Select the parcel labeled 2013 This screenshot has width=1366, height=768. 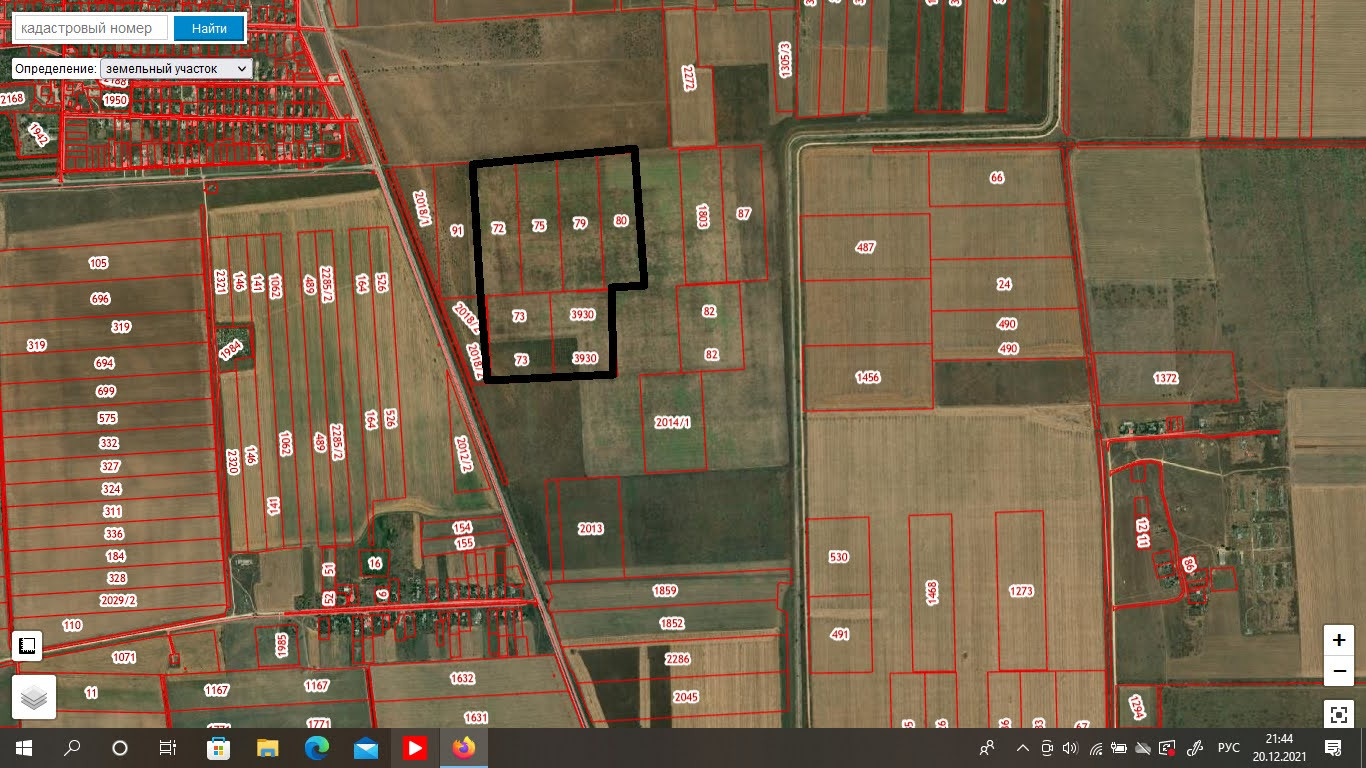click(591, 528)
